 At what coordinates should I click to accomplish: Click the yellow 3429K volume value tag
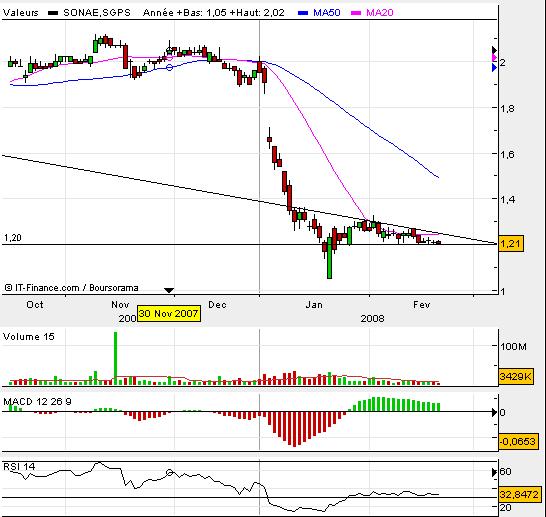point(516,376)
